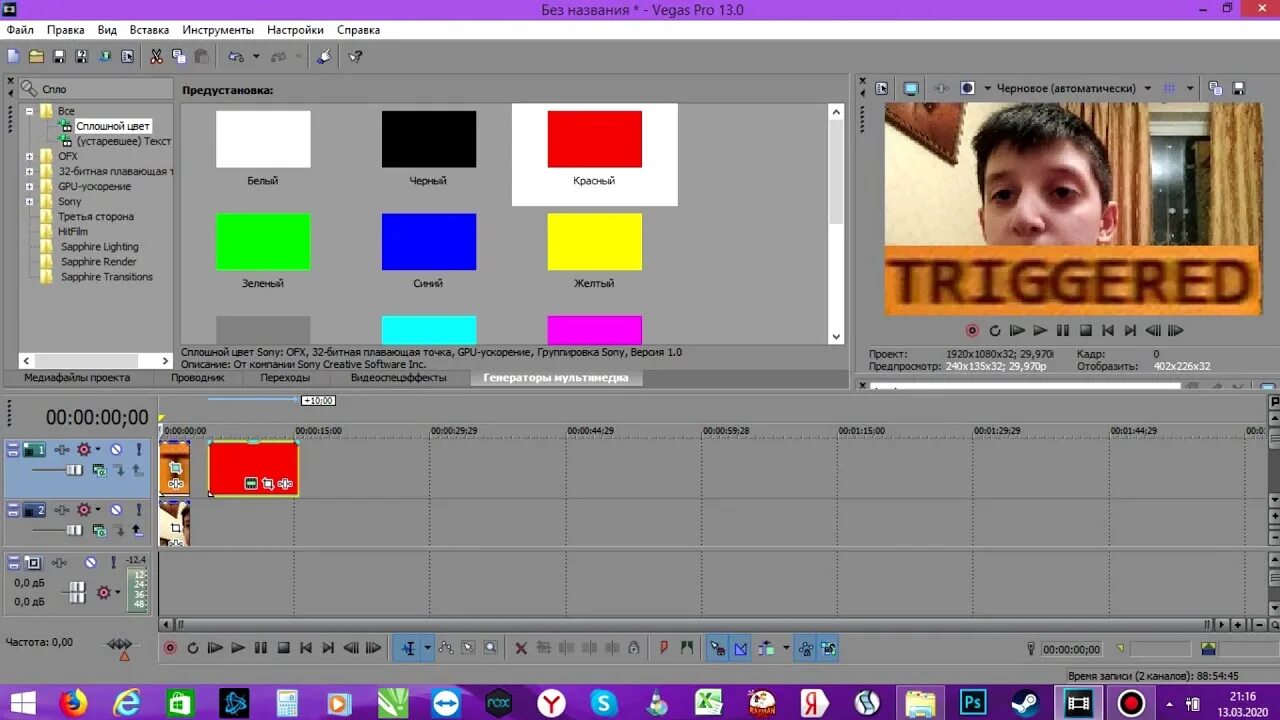Insert a marker with the orange flag icon
Screen dimensions: 1280x720
pyautogui.click(x=664, y=648)
